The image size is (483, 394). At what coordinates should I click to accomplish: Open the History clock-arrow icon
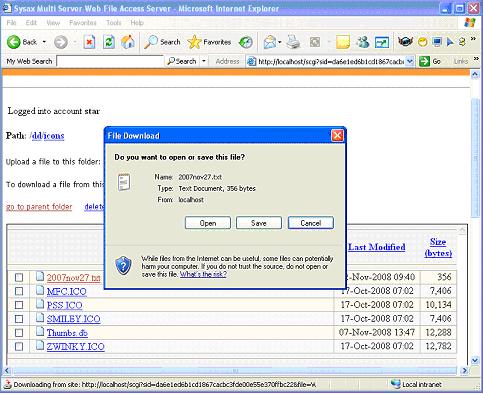click(x=246, y=42)
